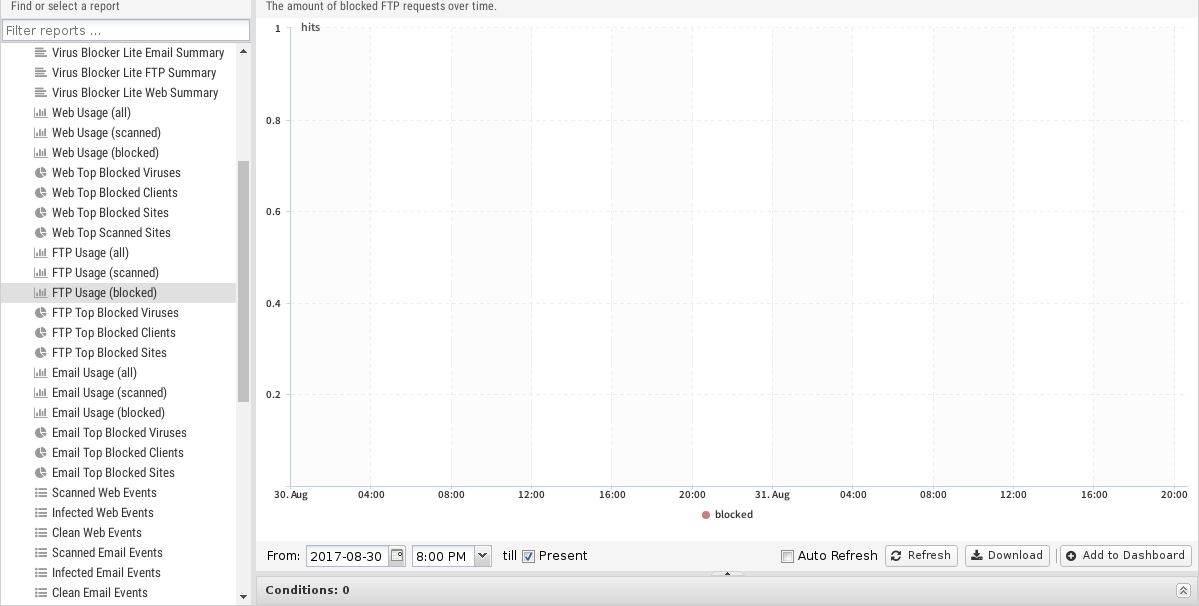Click pie icon for Web Top Blocked Viruses
This screenshot has width=1199, height=606.
[x=41, y=173]
